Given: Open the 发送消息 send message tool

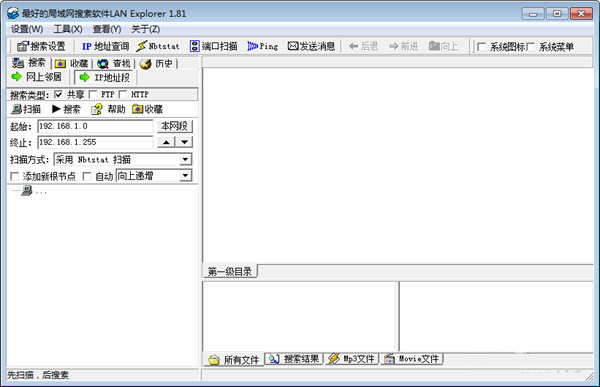Looking at the screenshot, I should click(x=311, y=46).
